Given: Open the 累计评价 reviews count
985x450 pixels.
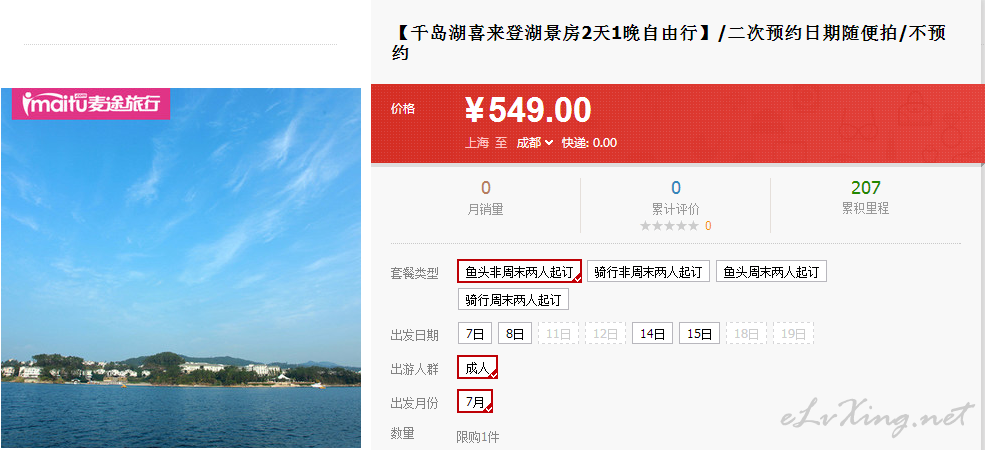Looking at the screenshot, I should pyautogui.click(x=675, y=198).
